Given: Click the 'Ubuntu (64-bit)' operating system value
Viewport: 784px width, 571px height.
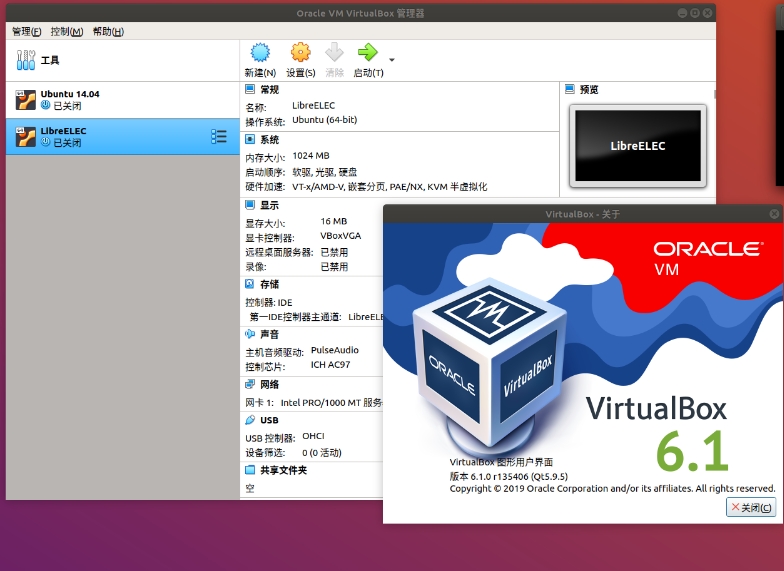Looking at the screenshot, I should (324, 120).
